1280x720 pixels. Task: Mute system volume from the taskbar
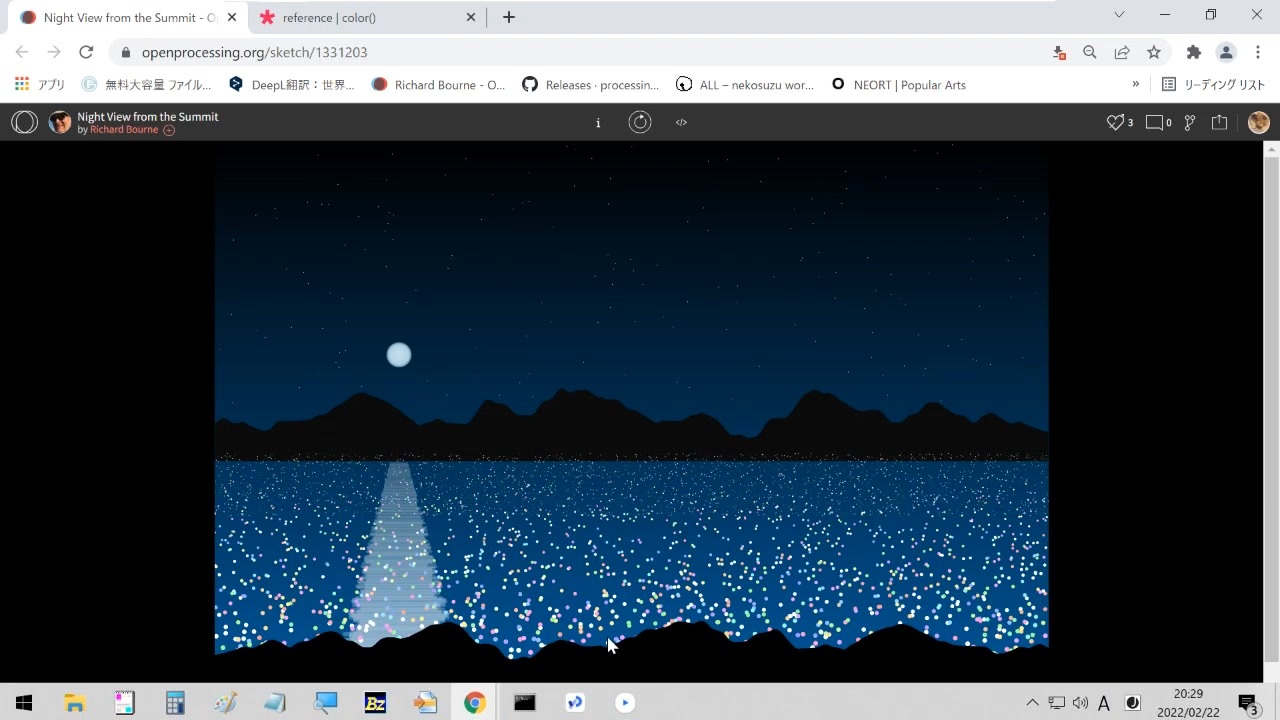(1081, 703)
